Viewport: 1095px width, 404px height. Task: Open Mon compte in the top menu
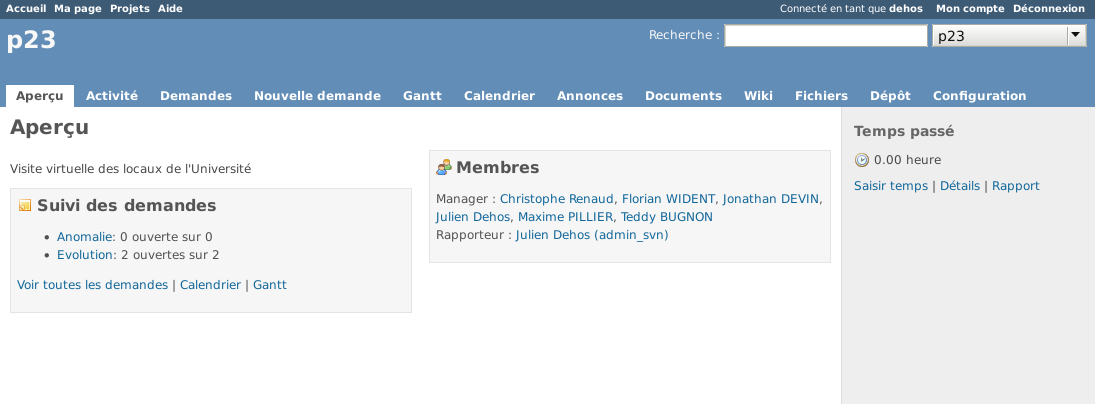tap(970, 8)
